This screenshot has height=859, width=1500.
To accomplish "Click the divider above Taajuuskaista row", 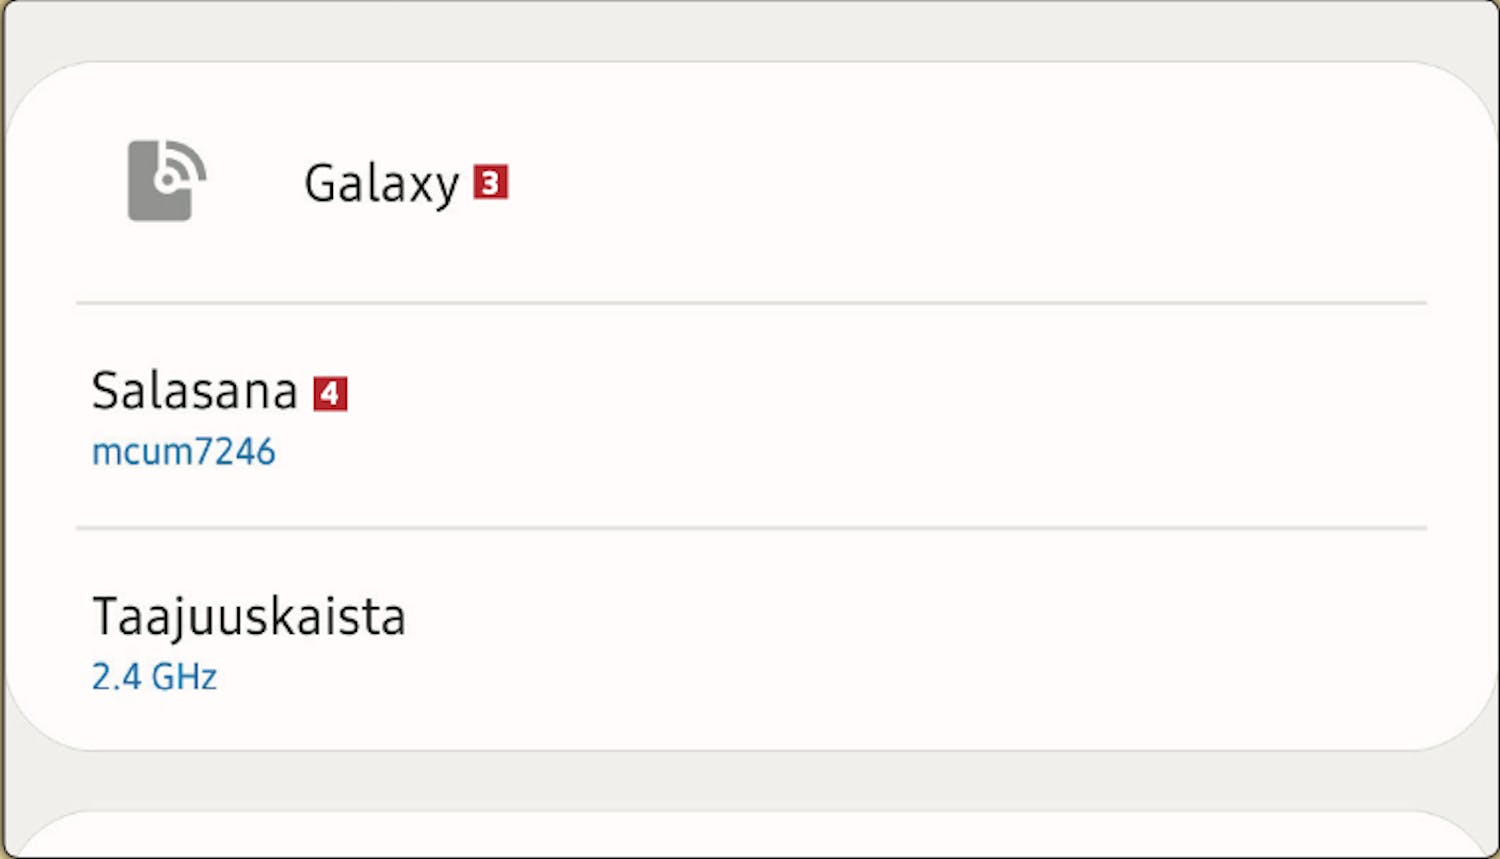I will [751, 527].
